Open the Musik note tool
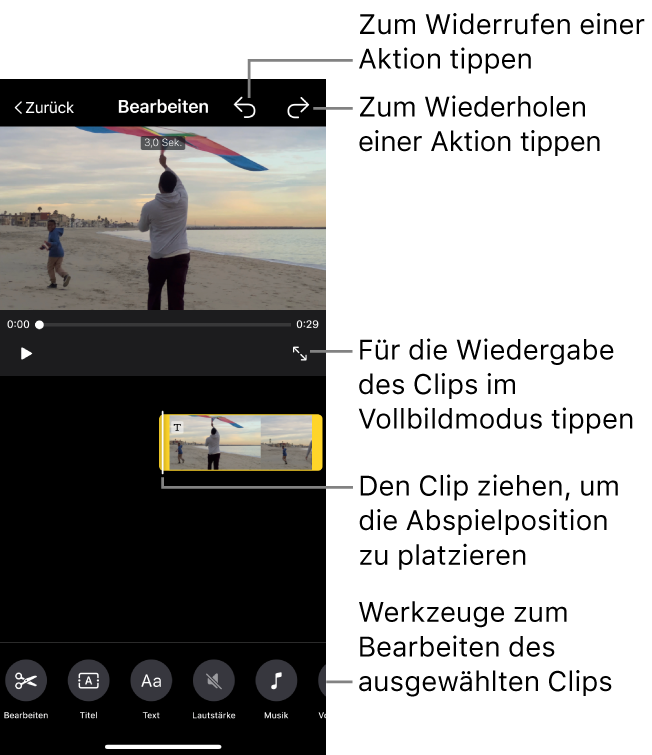Viewport: 652px width, 755px height. (x=276, y=680)
